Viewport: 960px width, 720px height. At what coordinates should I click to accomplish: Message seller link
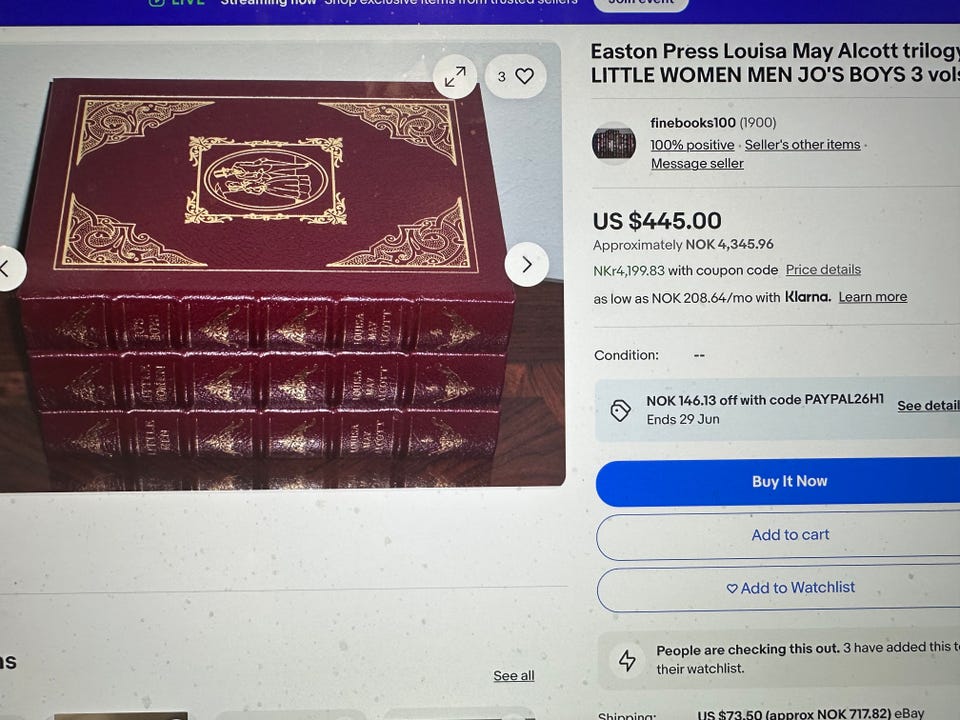pyautogui.click(x=697, y=163)
